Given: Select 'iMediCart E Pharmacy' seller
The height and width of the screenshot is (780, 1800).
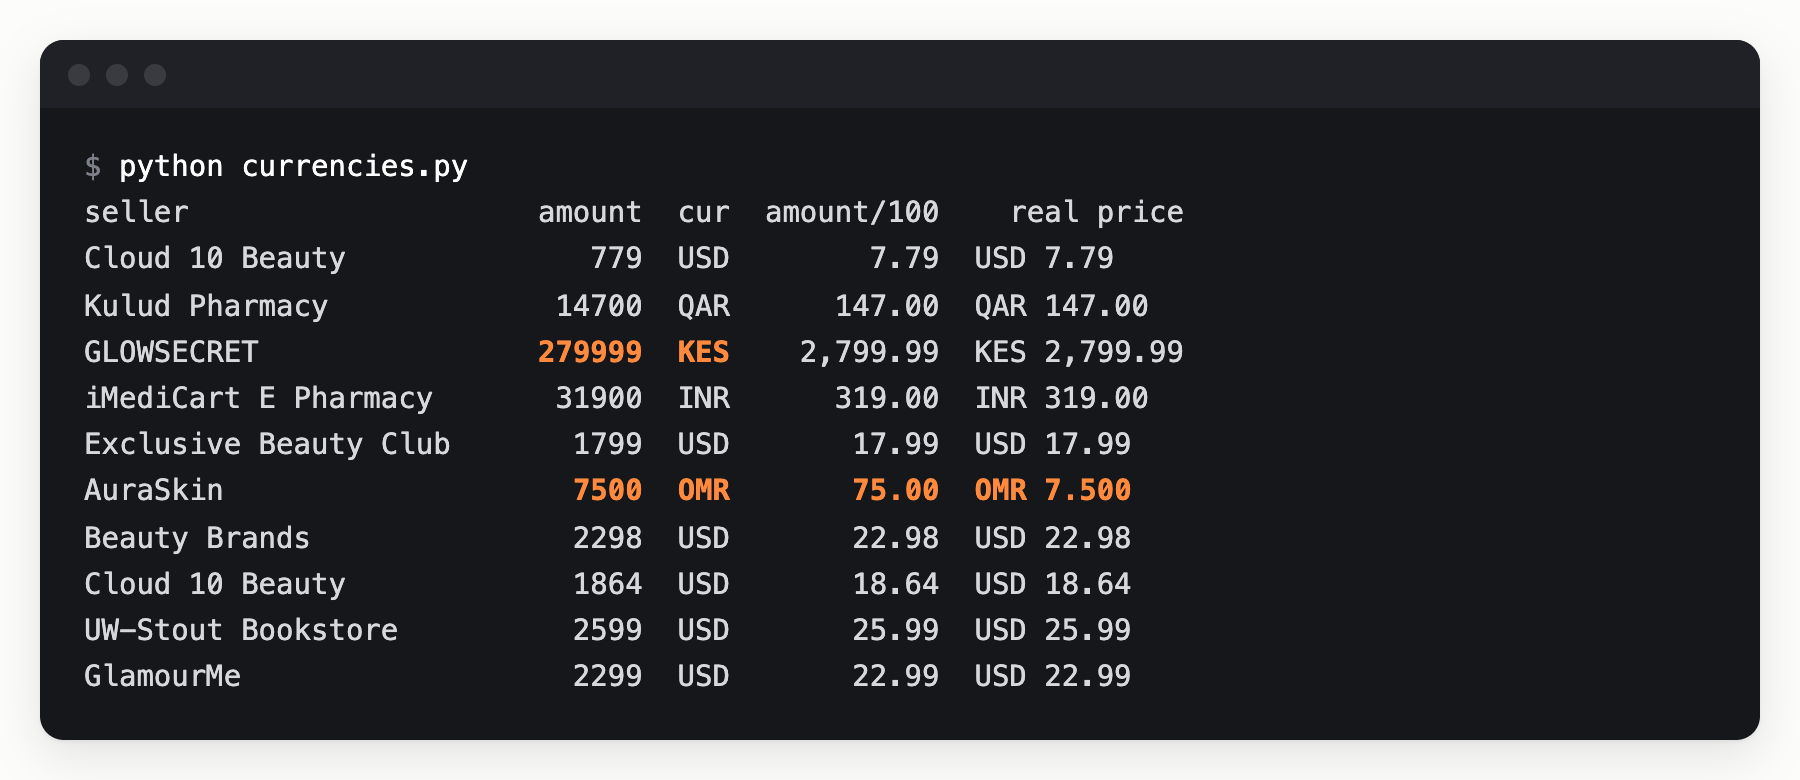Looking at the screenshot, I should pyautogui.click(x=258, y=398).
